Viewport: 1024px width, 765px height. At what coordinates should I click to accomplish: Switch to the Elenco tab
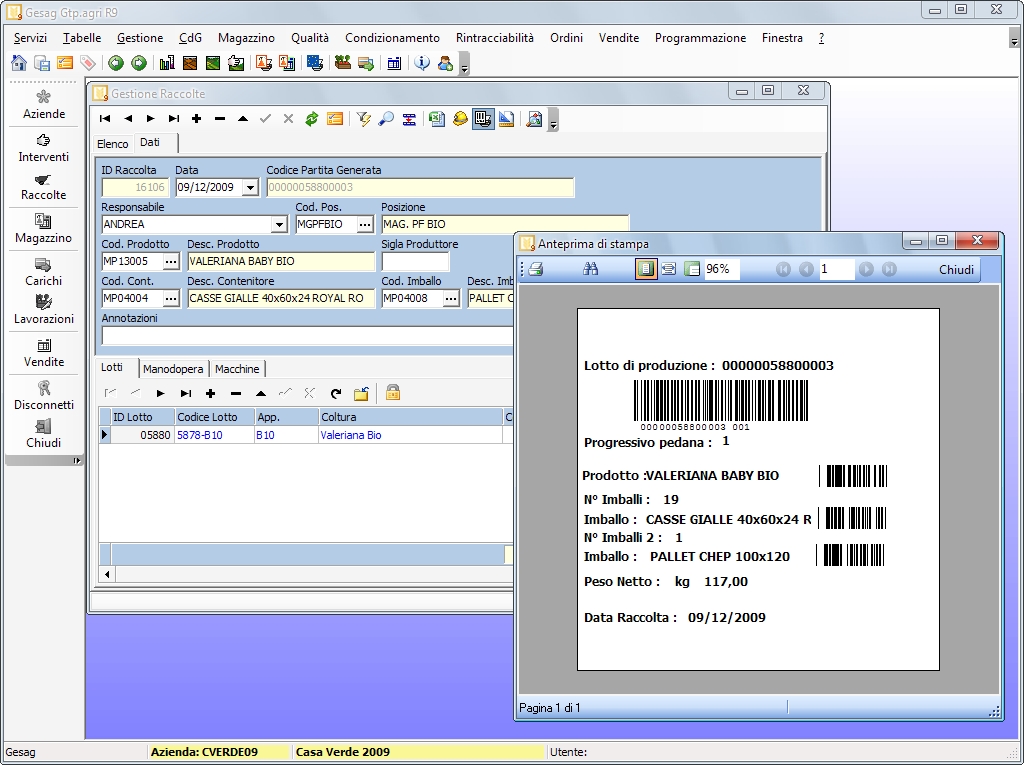(113, 144)
